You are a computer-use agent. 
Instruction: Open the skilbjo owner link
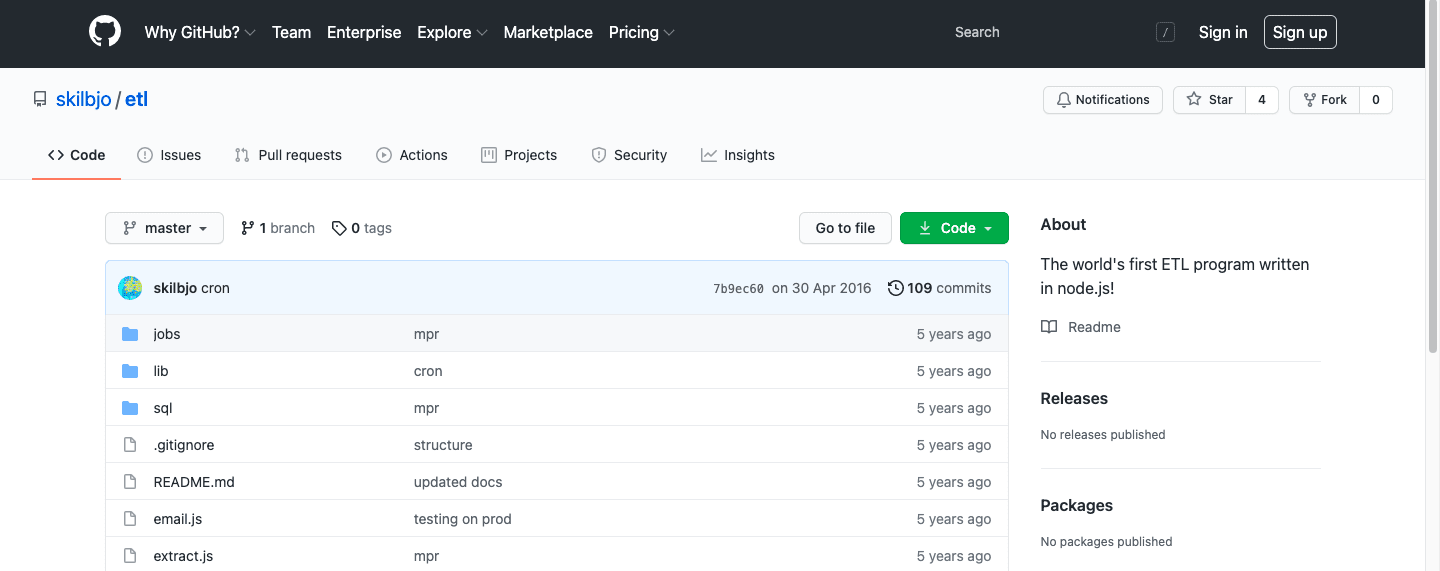84,99
